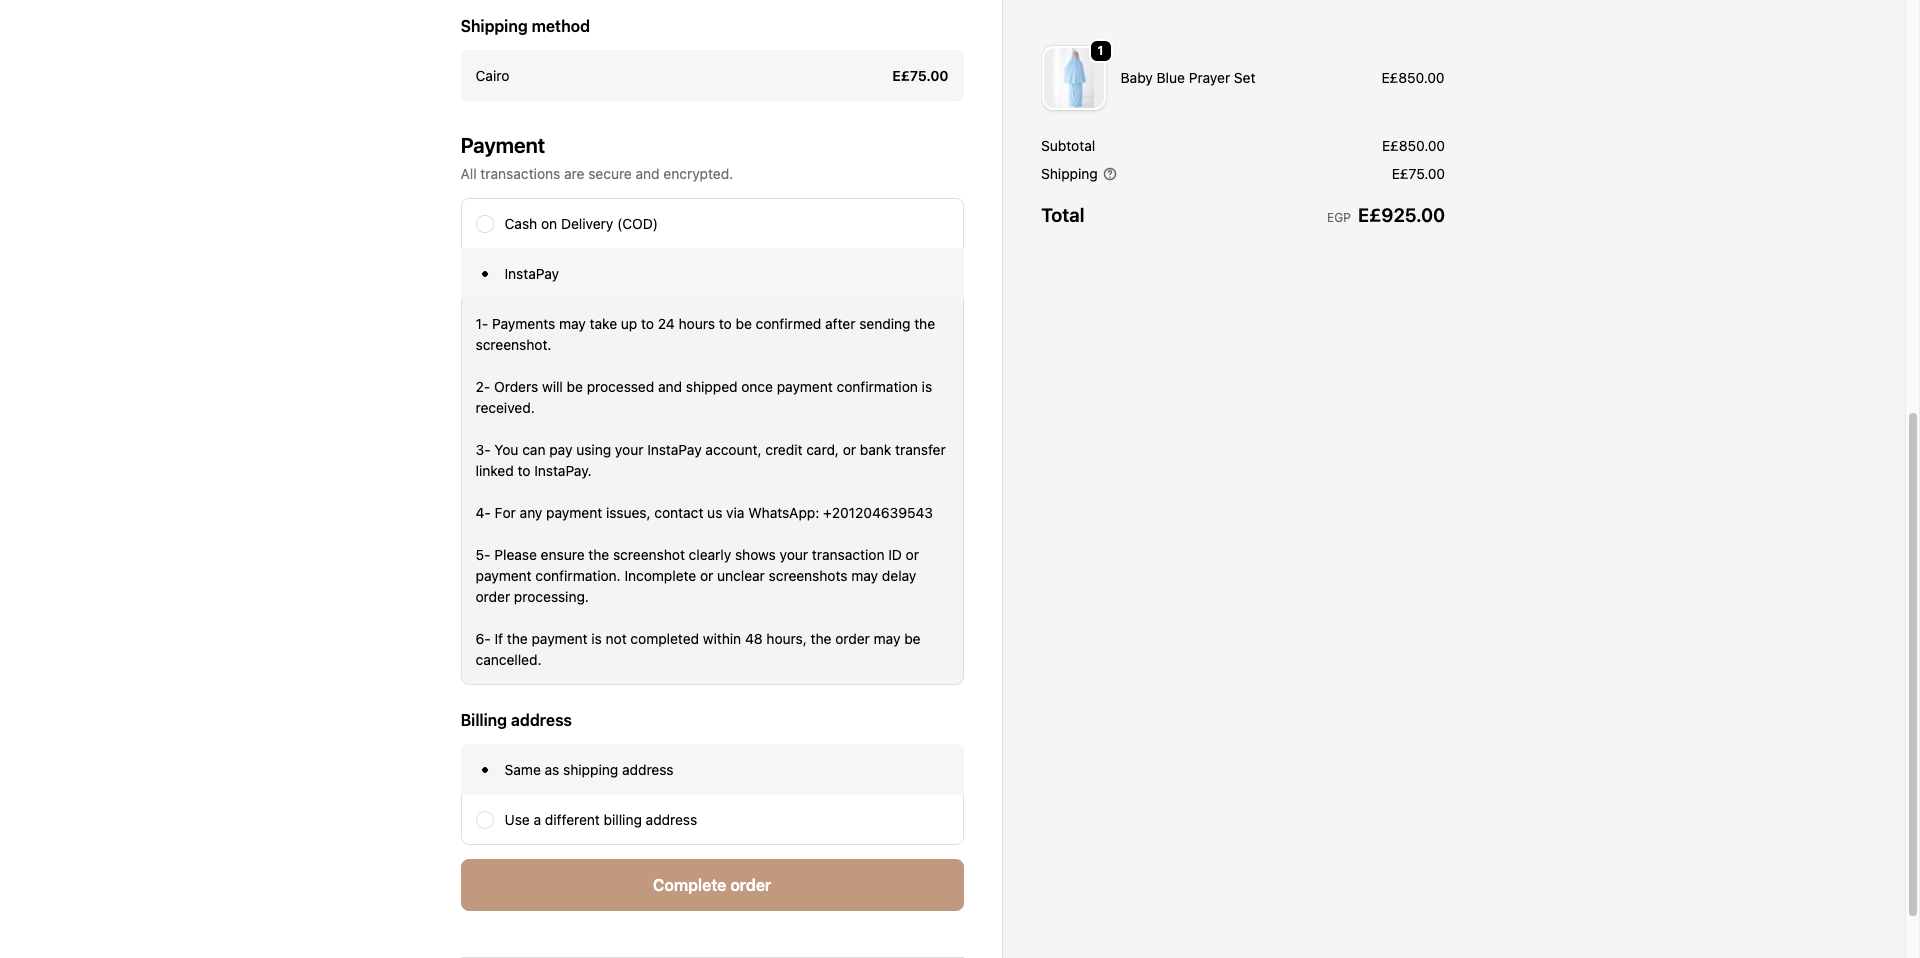Click the Billing address heading
This screenshot has width=1920, height=958.
coord(516,720)
